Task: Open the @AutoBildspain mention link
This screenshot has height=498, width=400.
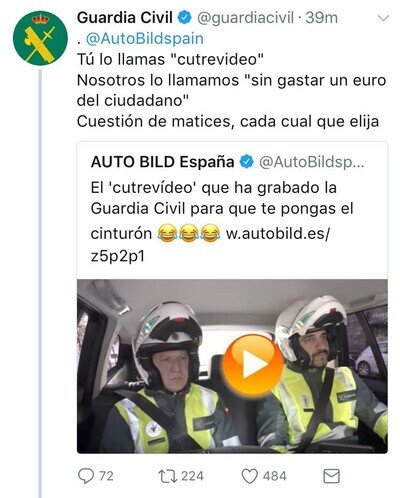Action: click(x=145, y=39)
